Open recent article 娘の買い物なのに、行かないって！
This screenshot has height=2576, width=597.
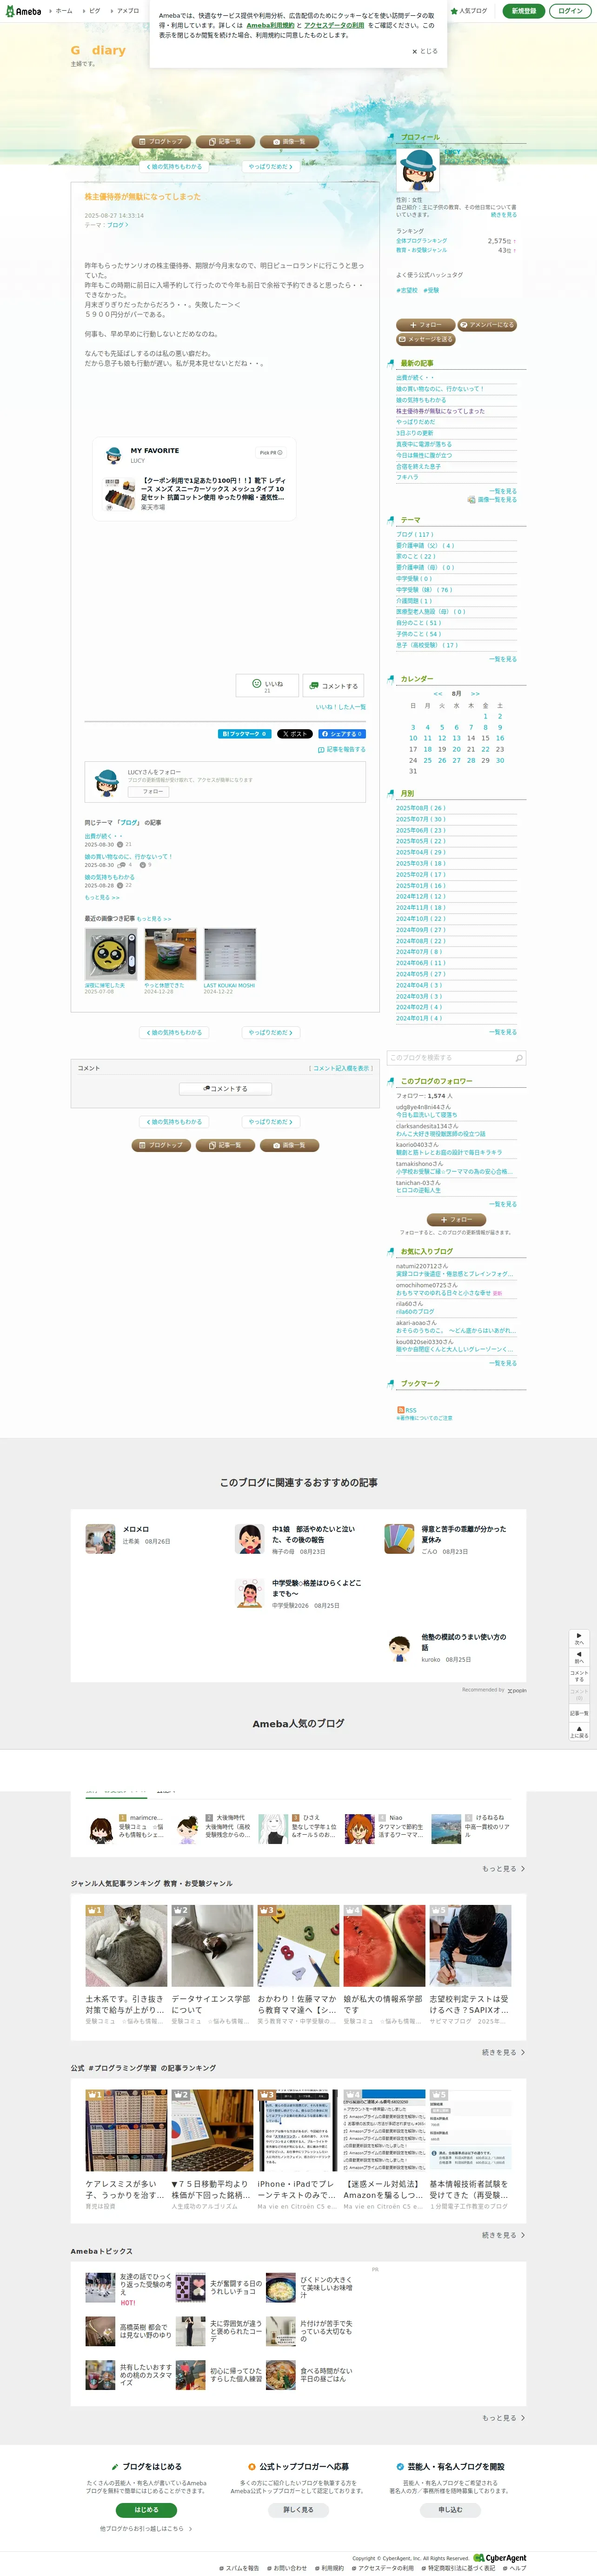click(439, 389)
